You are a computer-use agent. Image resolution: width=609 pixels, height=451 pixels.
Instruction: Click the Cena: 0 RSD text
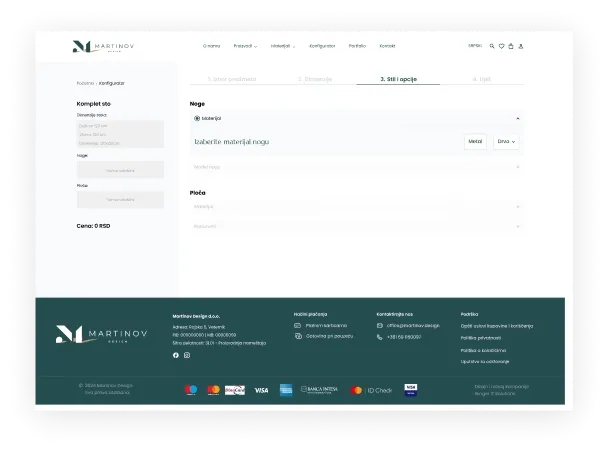pyautogui.click(x=93, y=226)
